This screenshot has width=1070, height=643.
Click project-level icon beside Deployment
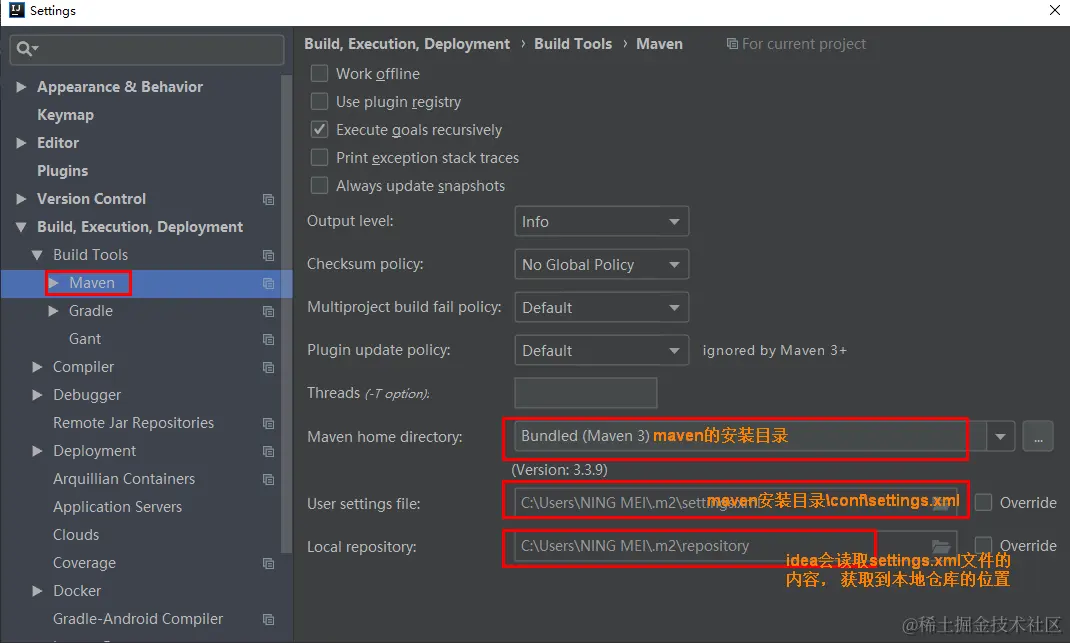(268, 451)
